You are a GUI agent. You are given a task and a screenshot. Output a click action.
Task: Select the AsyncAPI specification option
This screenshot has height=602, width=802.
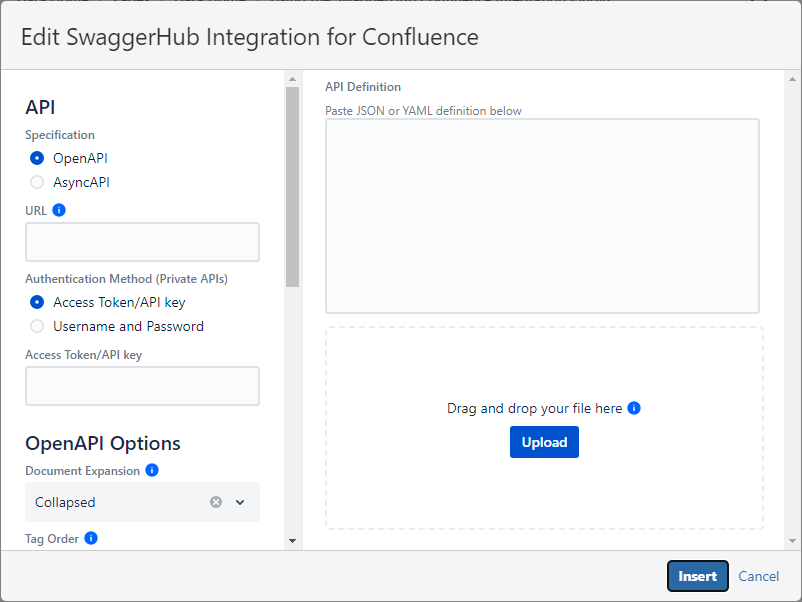coord(37,182)
